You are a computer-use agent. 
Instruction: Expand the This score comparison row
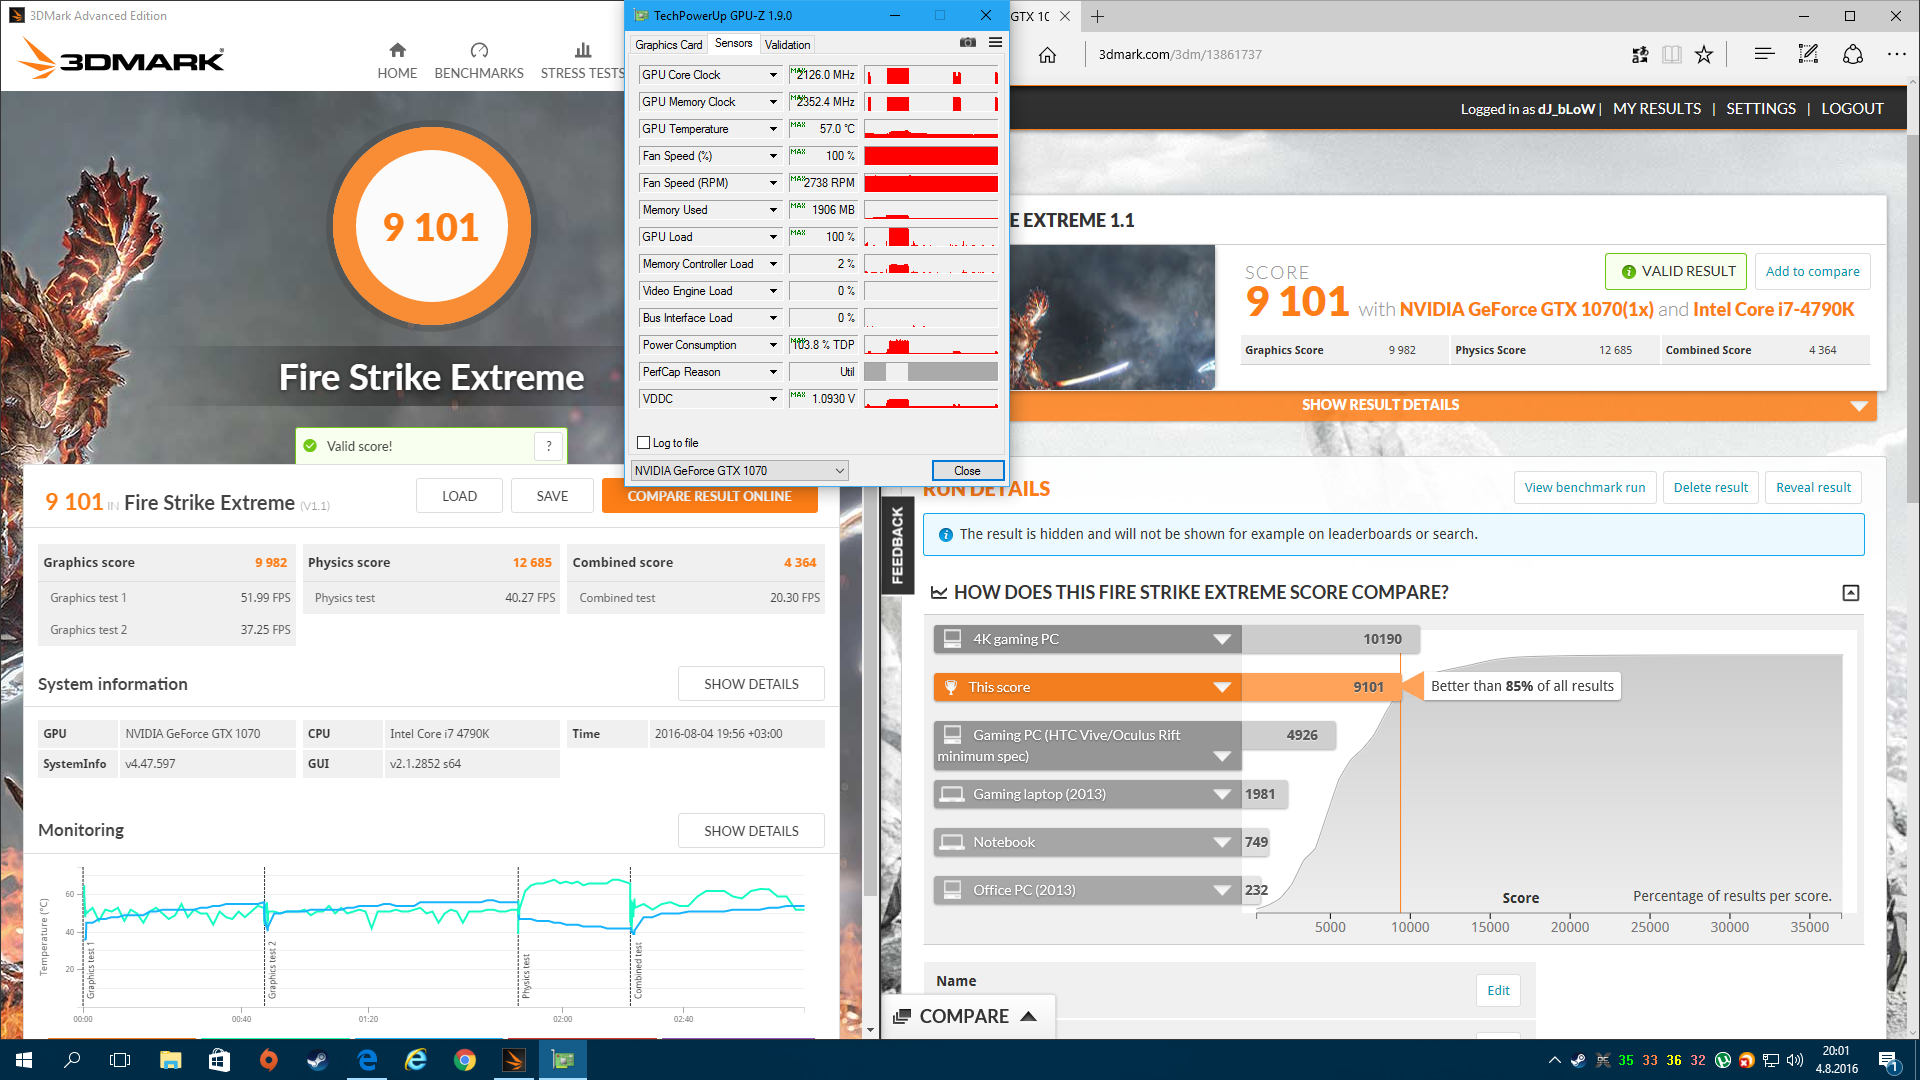[1221, 687]
